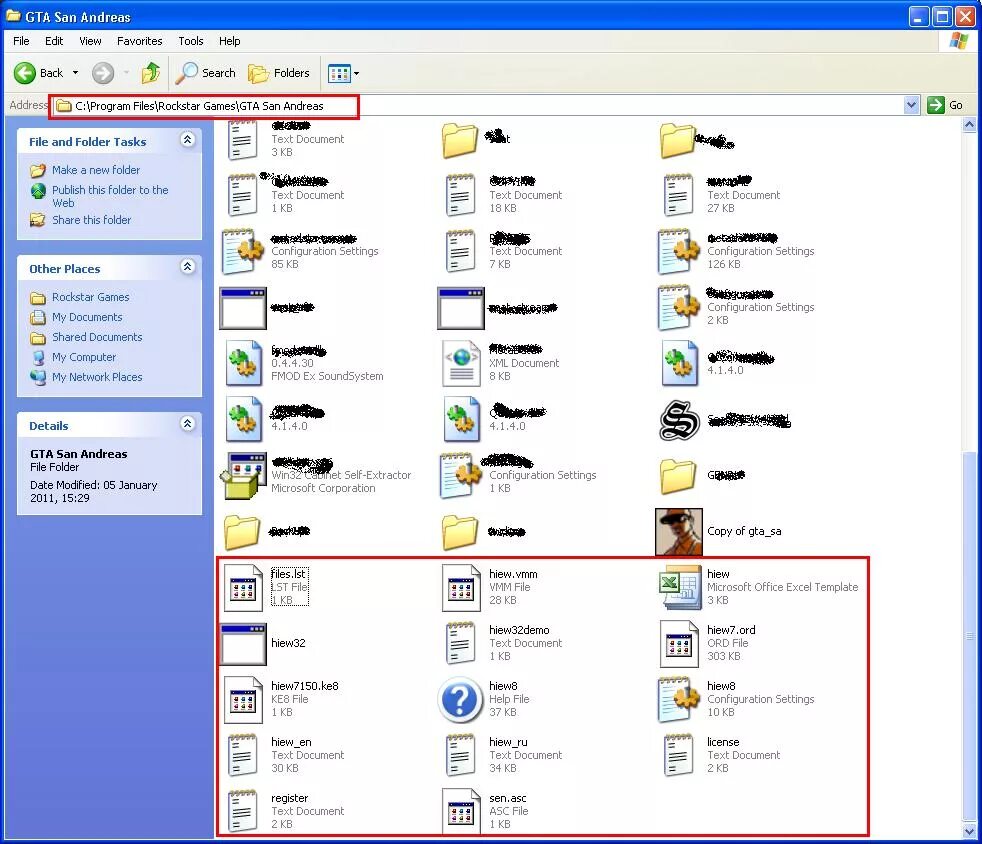This screenshot has width=982, height=844.
Task: Collapse the File and Folder Tasks panel
Action: pos(187,140)
